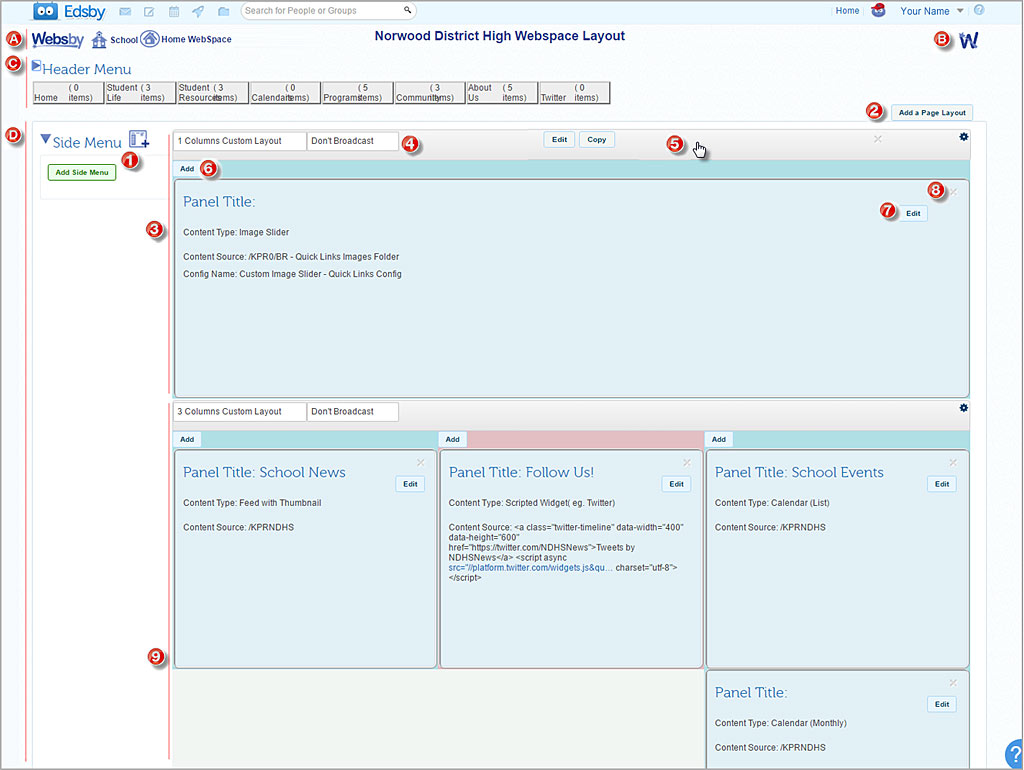Edit the School News panel
Viewport: 1024px width, 770px height.
pos(410,484)
